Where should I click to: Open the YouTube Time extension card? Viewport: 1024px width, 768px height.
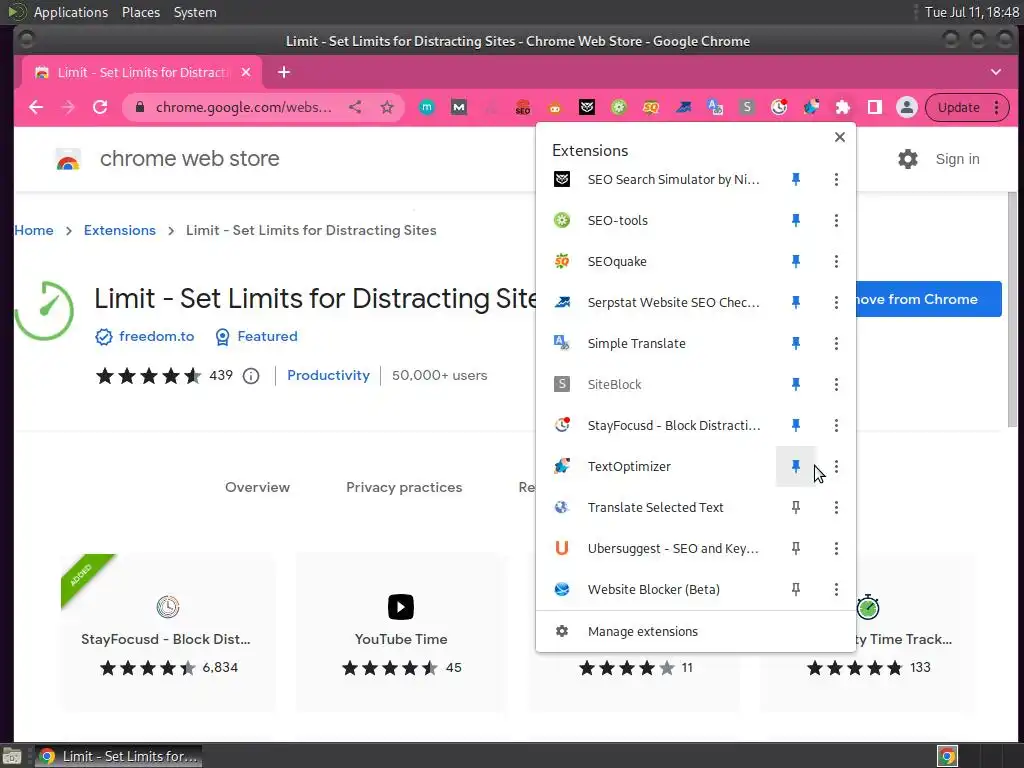coord(401,632)
